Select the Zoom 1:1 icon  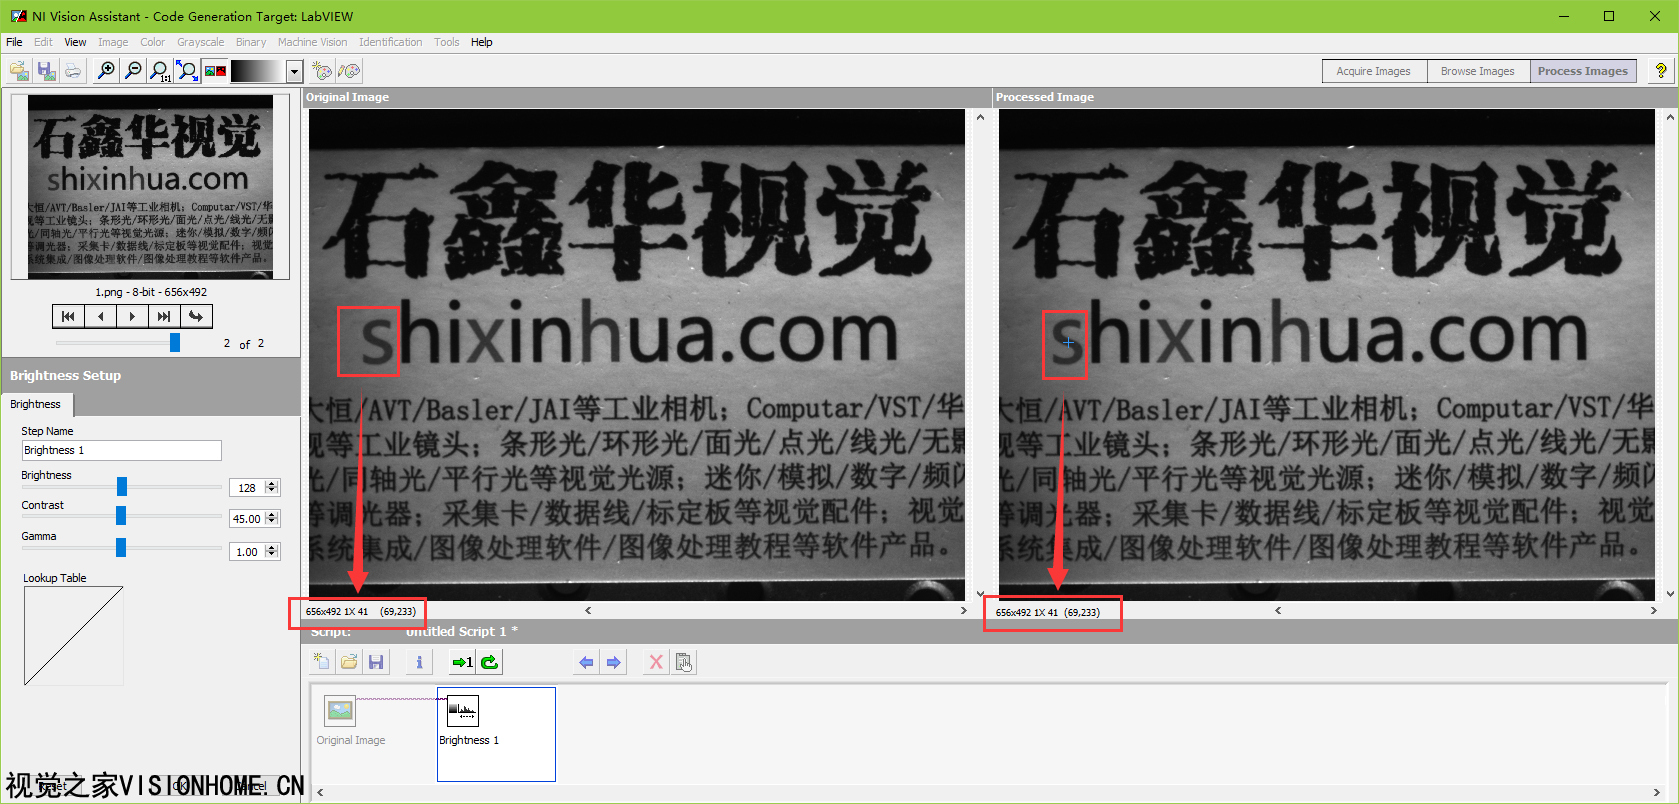pos(160,71)
